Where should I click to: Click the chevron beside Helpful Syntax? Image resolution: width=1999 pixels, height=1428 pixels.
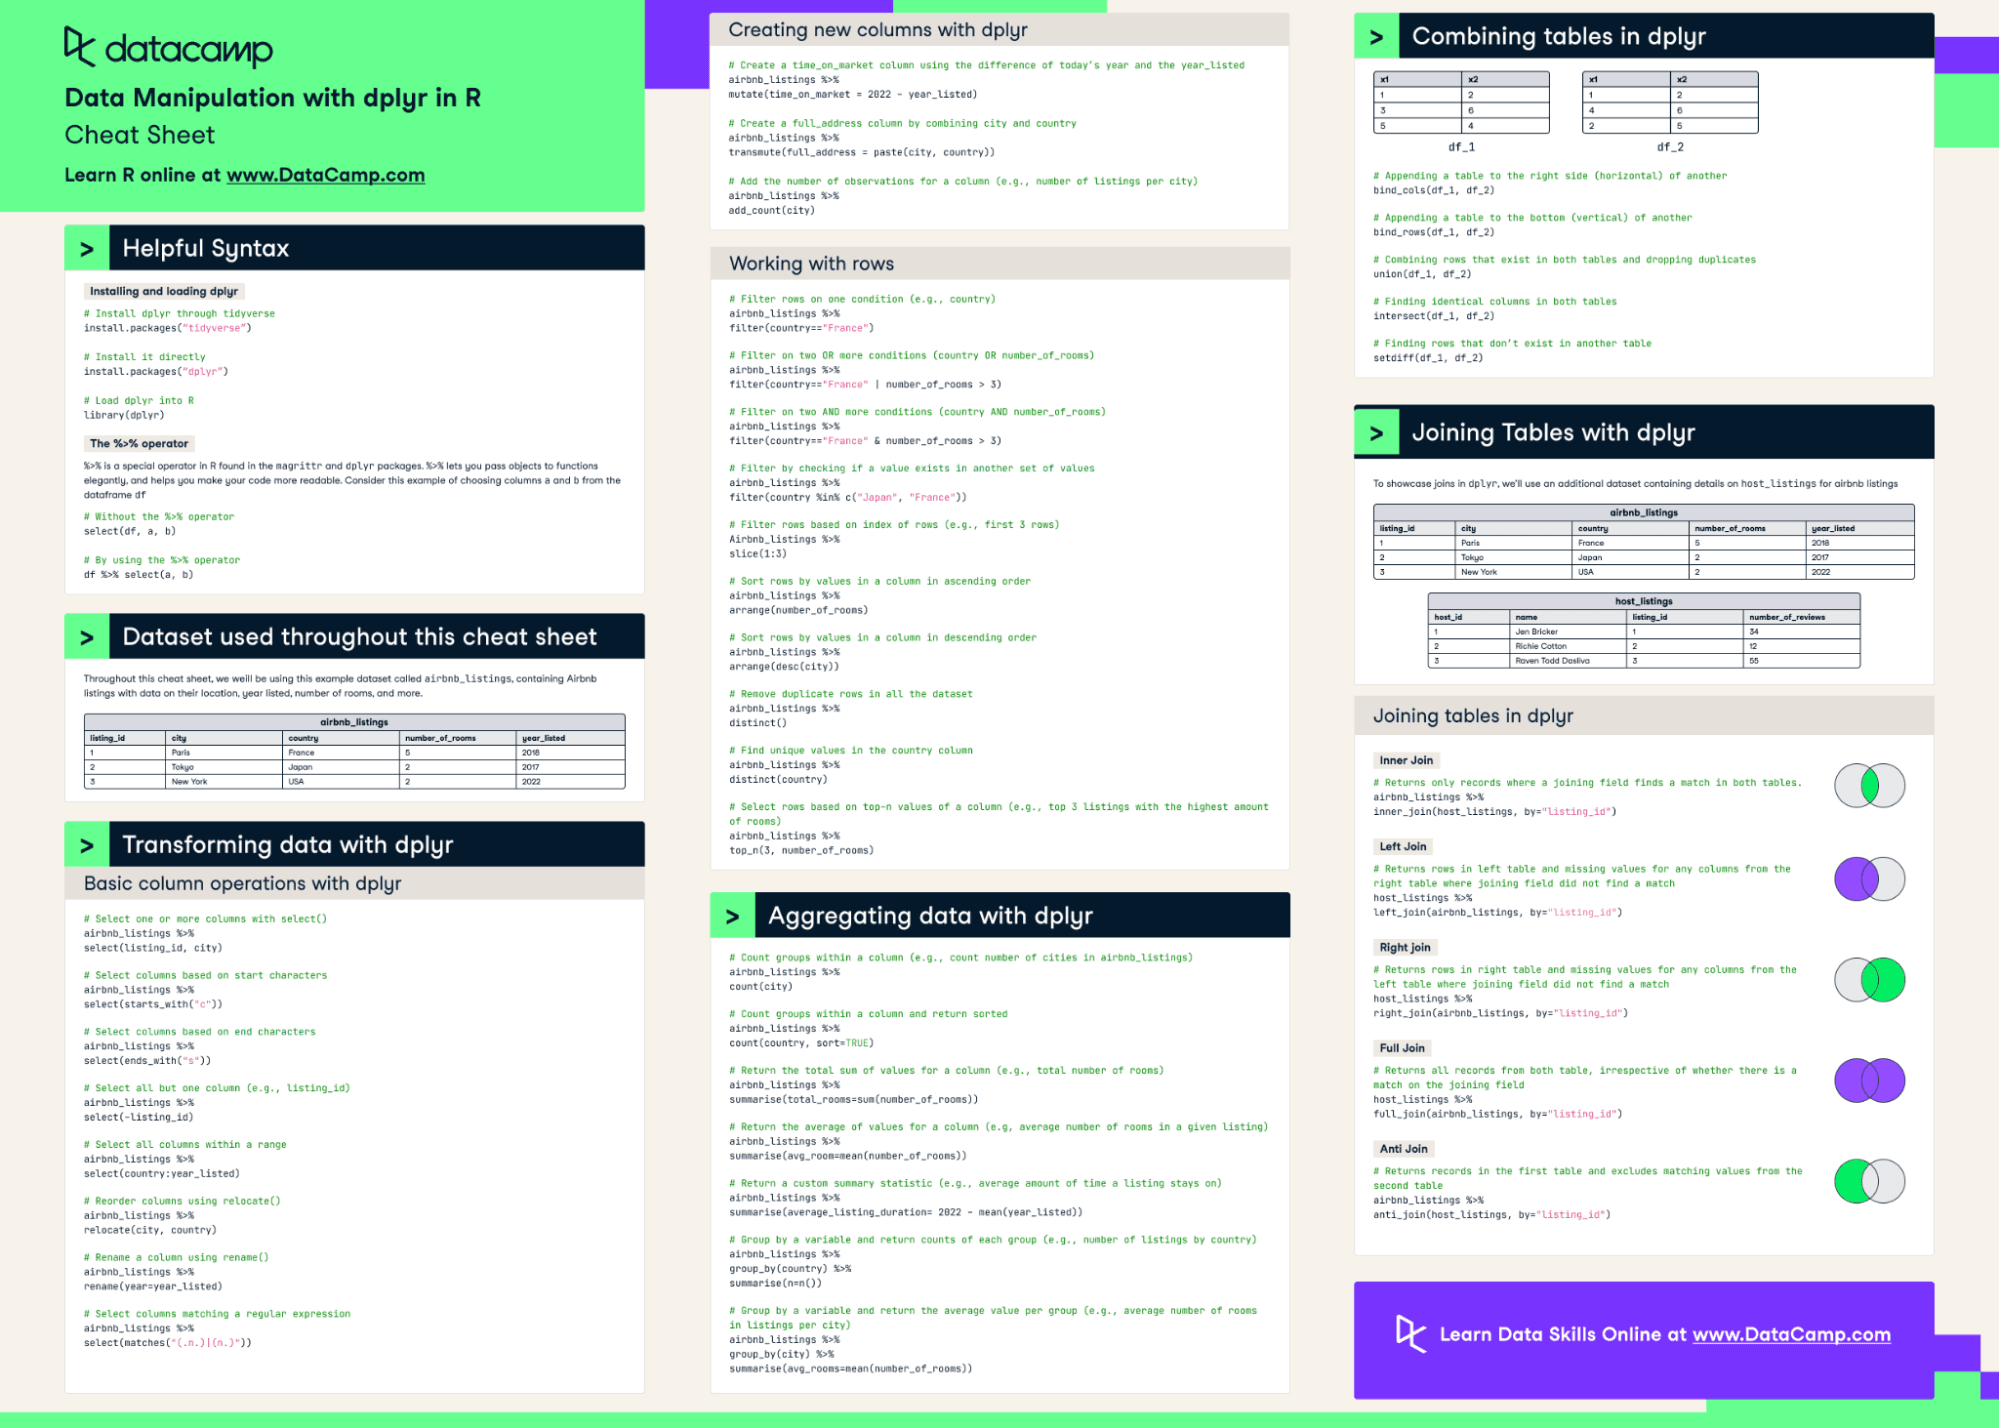pos(87,248)
